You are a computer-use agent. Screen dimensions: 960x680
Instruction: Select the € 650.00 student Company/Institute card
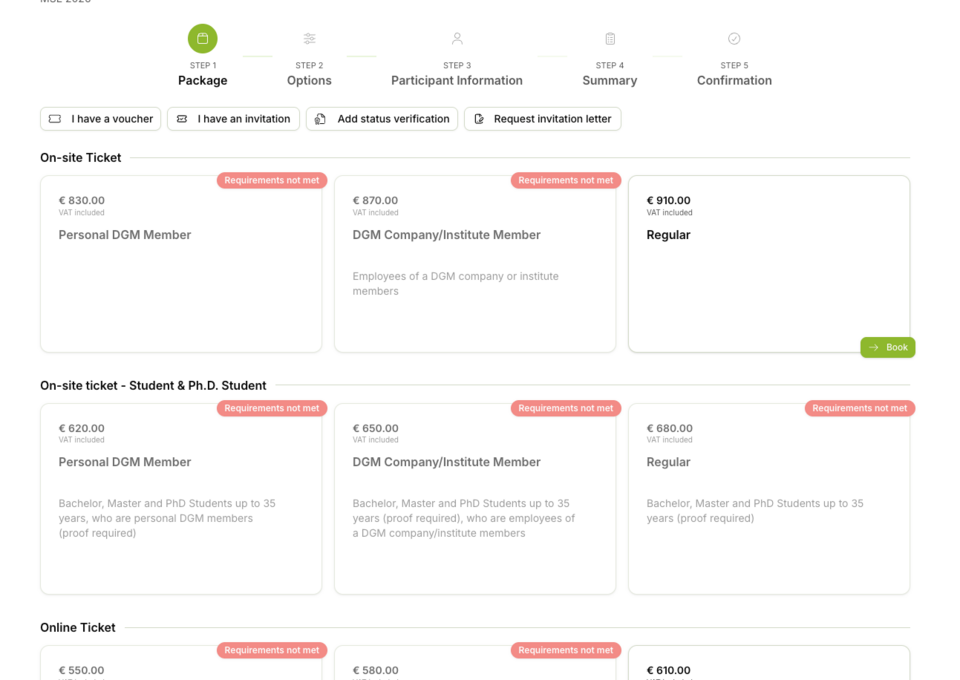pyautogui.click(x=475, y=499)
